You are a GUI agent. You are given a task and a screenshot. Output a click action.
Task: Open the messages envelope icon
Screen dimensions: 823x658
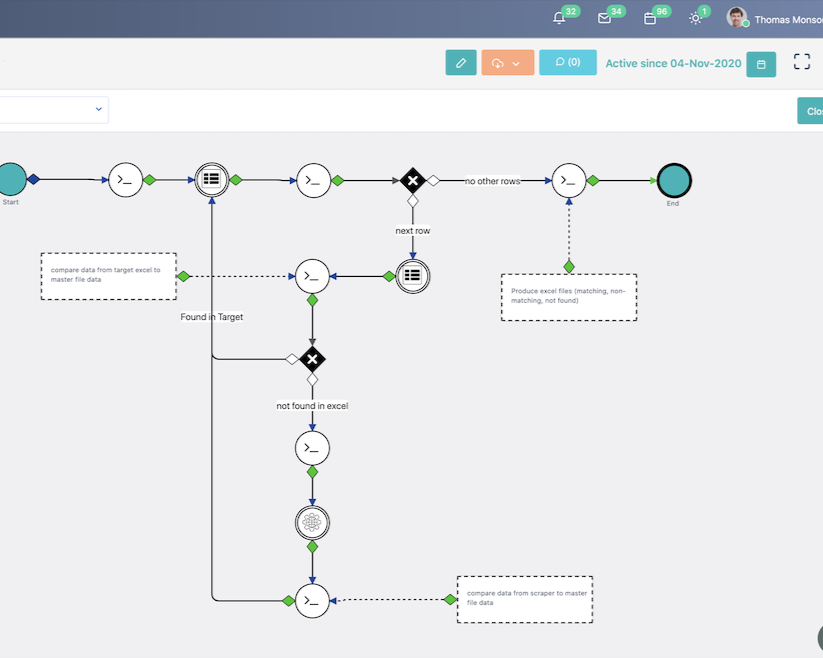pos(602,17)
